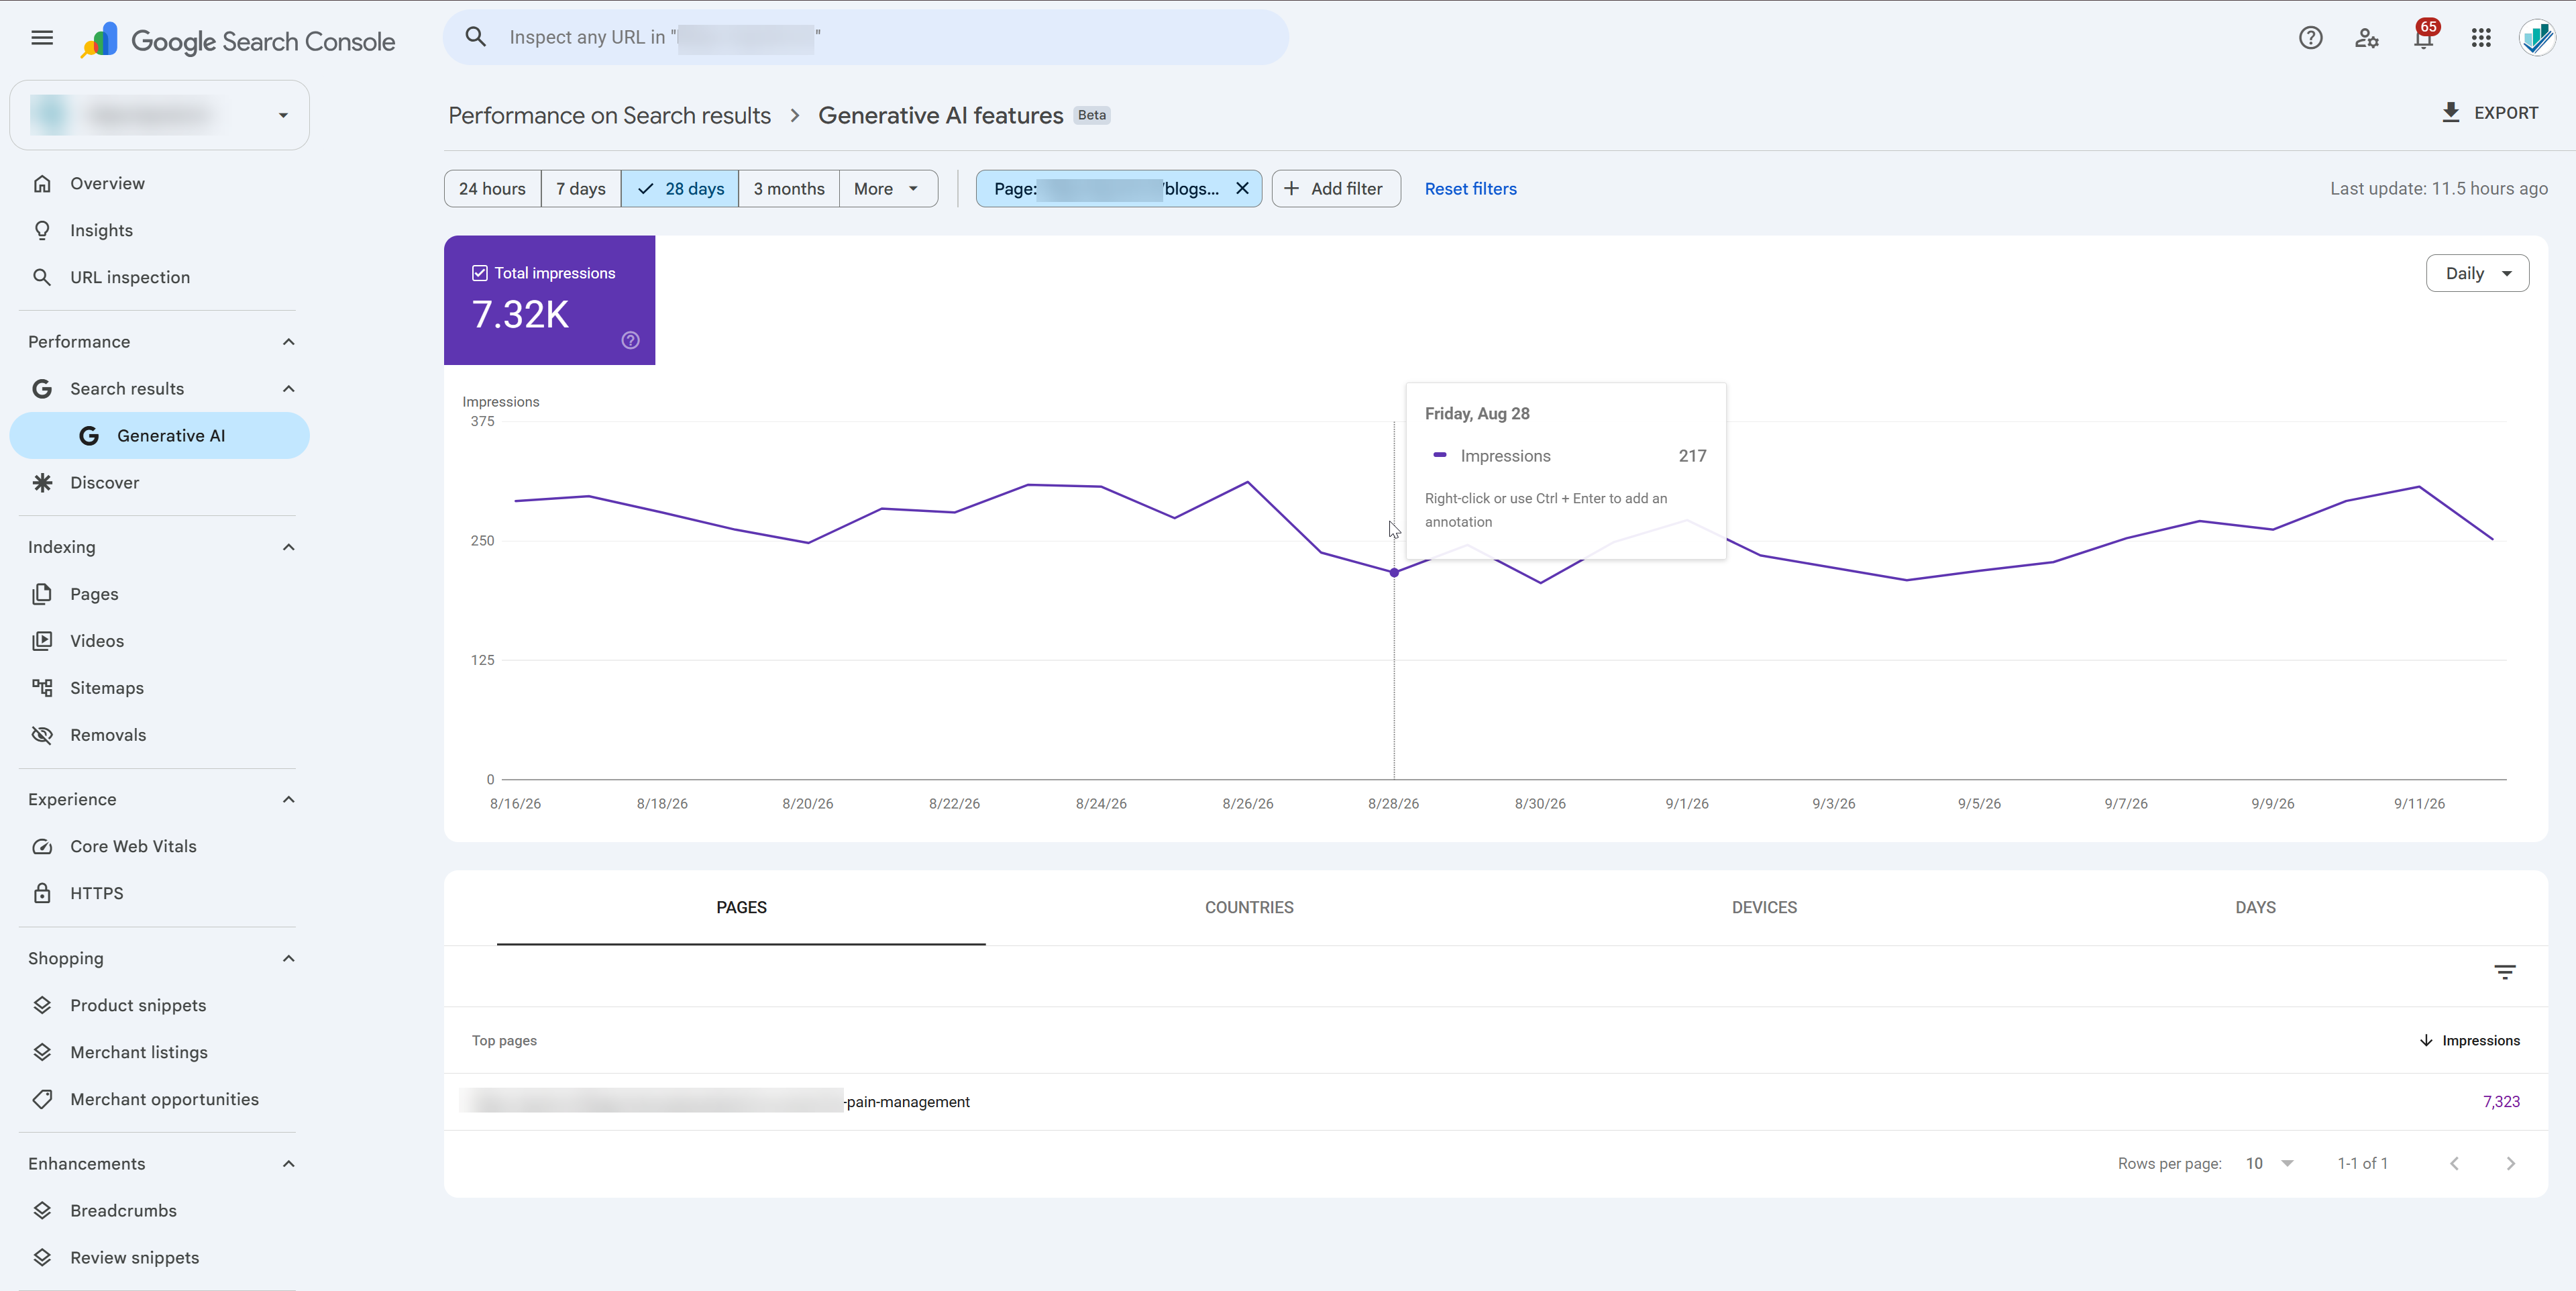Click the Videos icon in sidebar
The image size is (2576, 1291).
point(42,641)
